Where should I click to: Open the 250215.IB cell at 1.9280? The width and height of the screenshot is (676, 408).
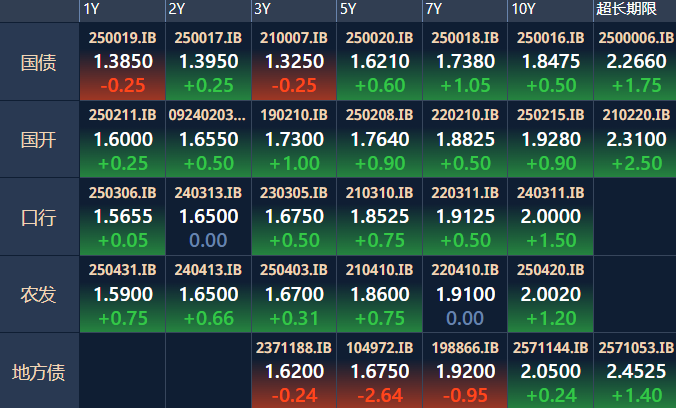(550, 139)
